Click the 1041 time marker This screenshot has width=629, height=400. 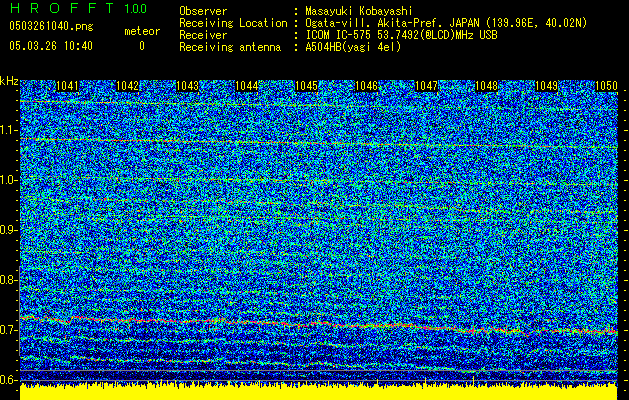(67, 86)
